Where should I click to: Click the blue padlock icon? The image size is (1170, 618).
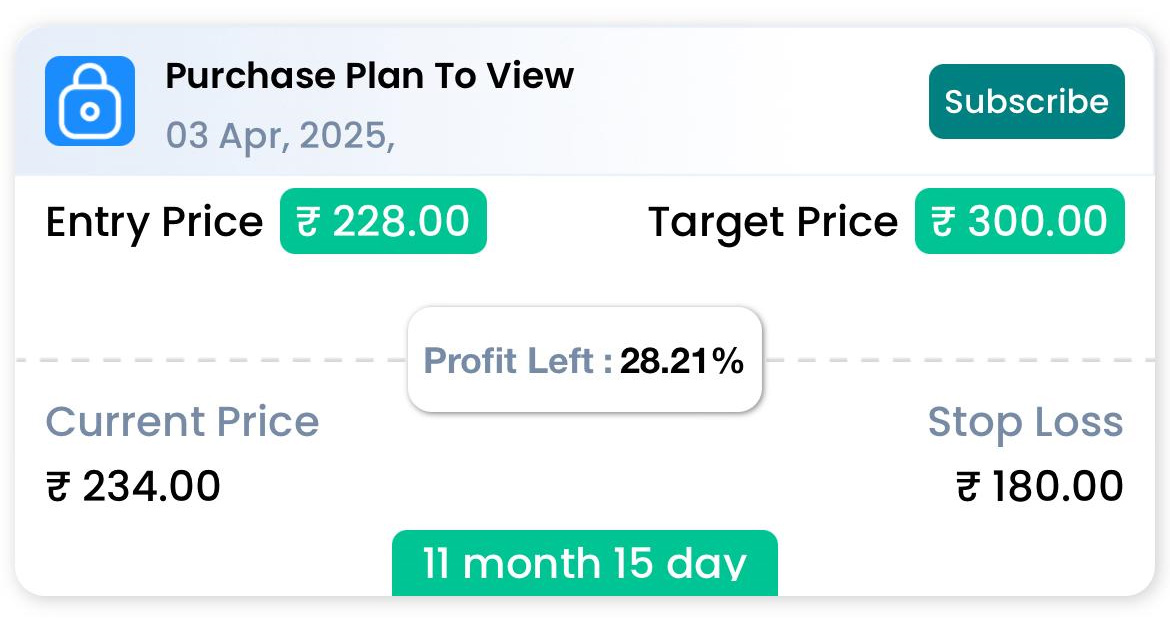tap(90, 101)
